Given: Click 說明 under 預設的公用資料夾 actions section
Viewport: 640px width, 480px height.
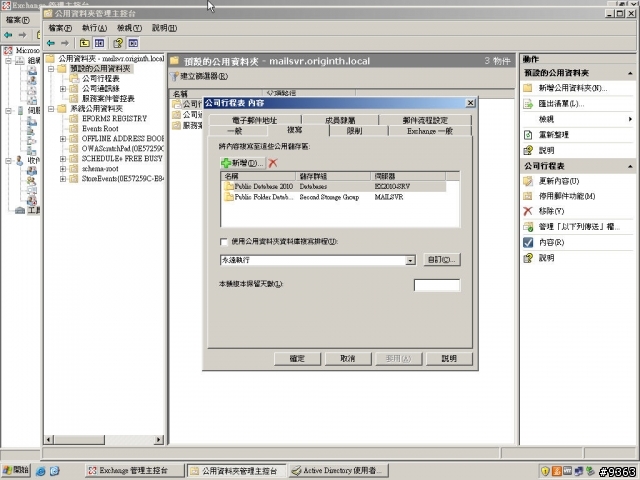Looking at the screenshot, I should click(x=546, y=150).
